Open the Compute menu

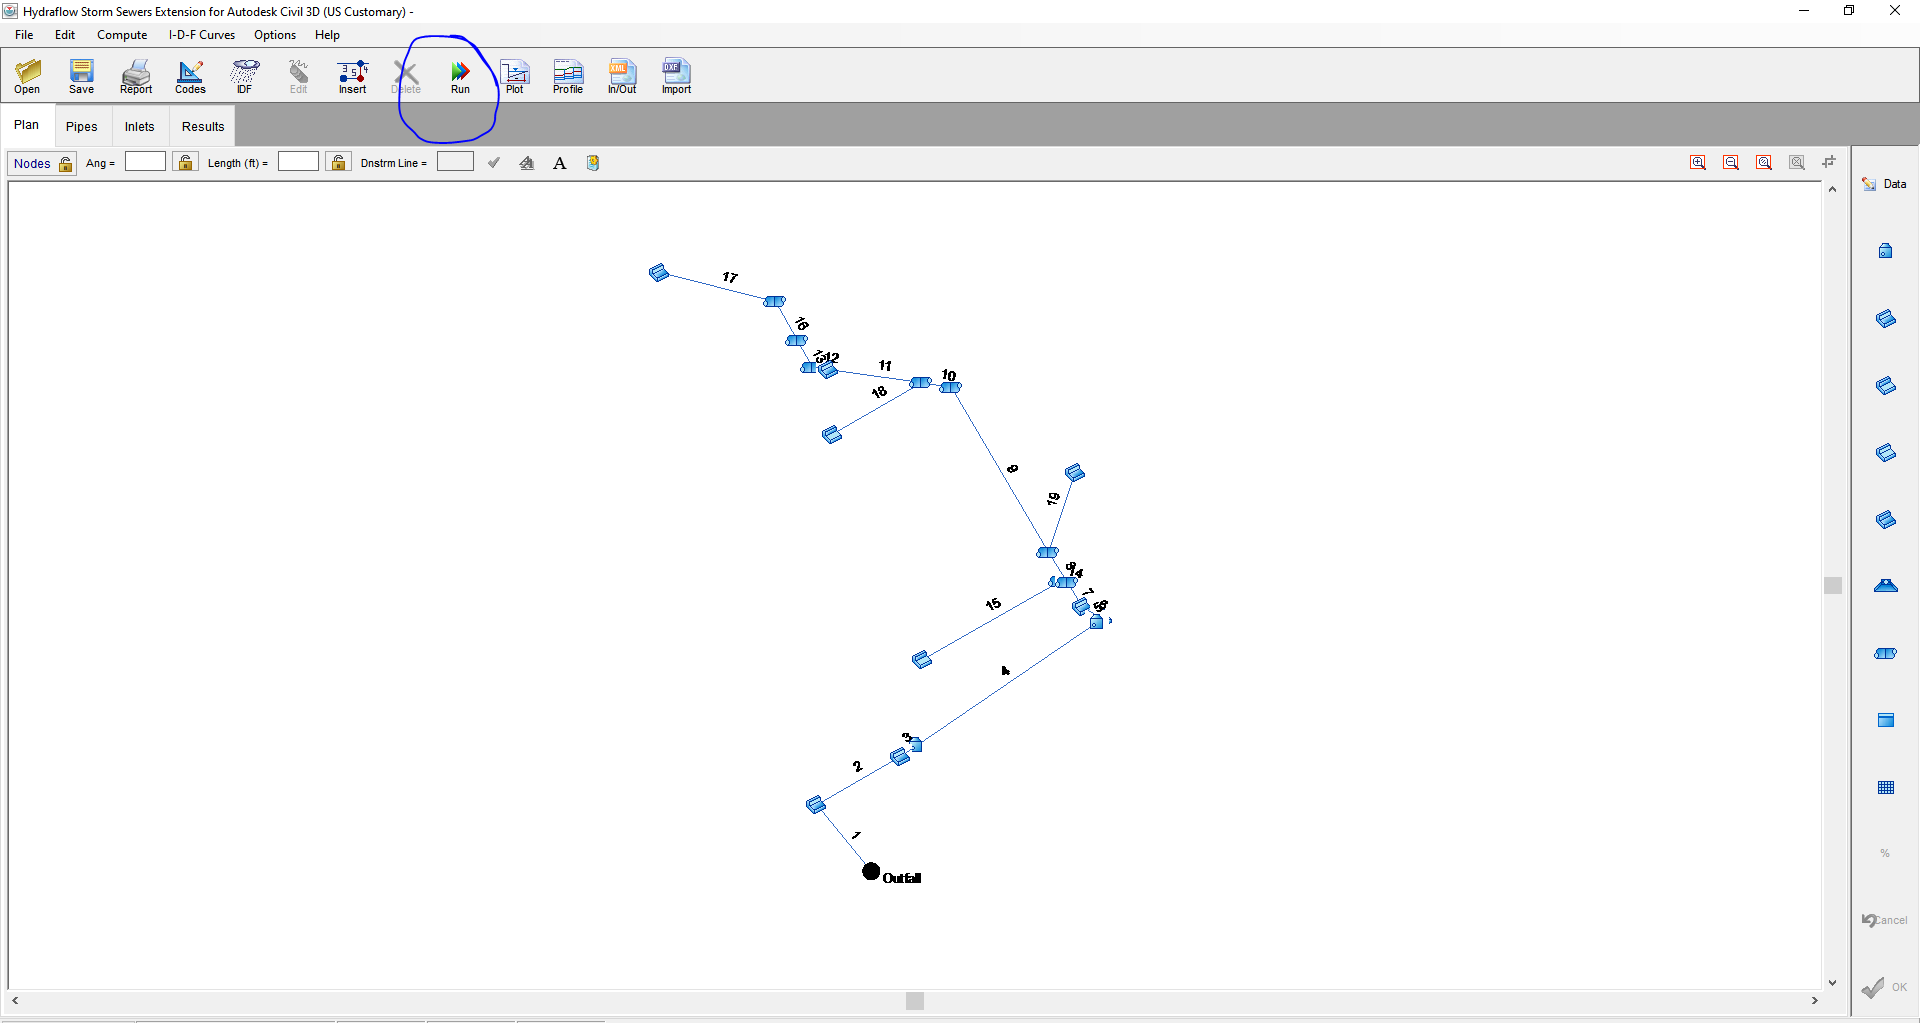pyautogui.click(x=121, y=34)
